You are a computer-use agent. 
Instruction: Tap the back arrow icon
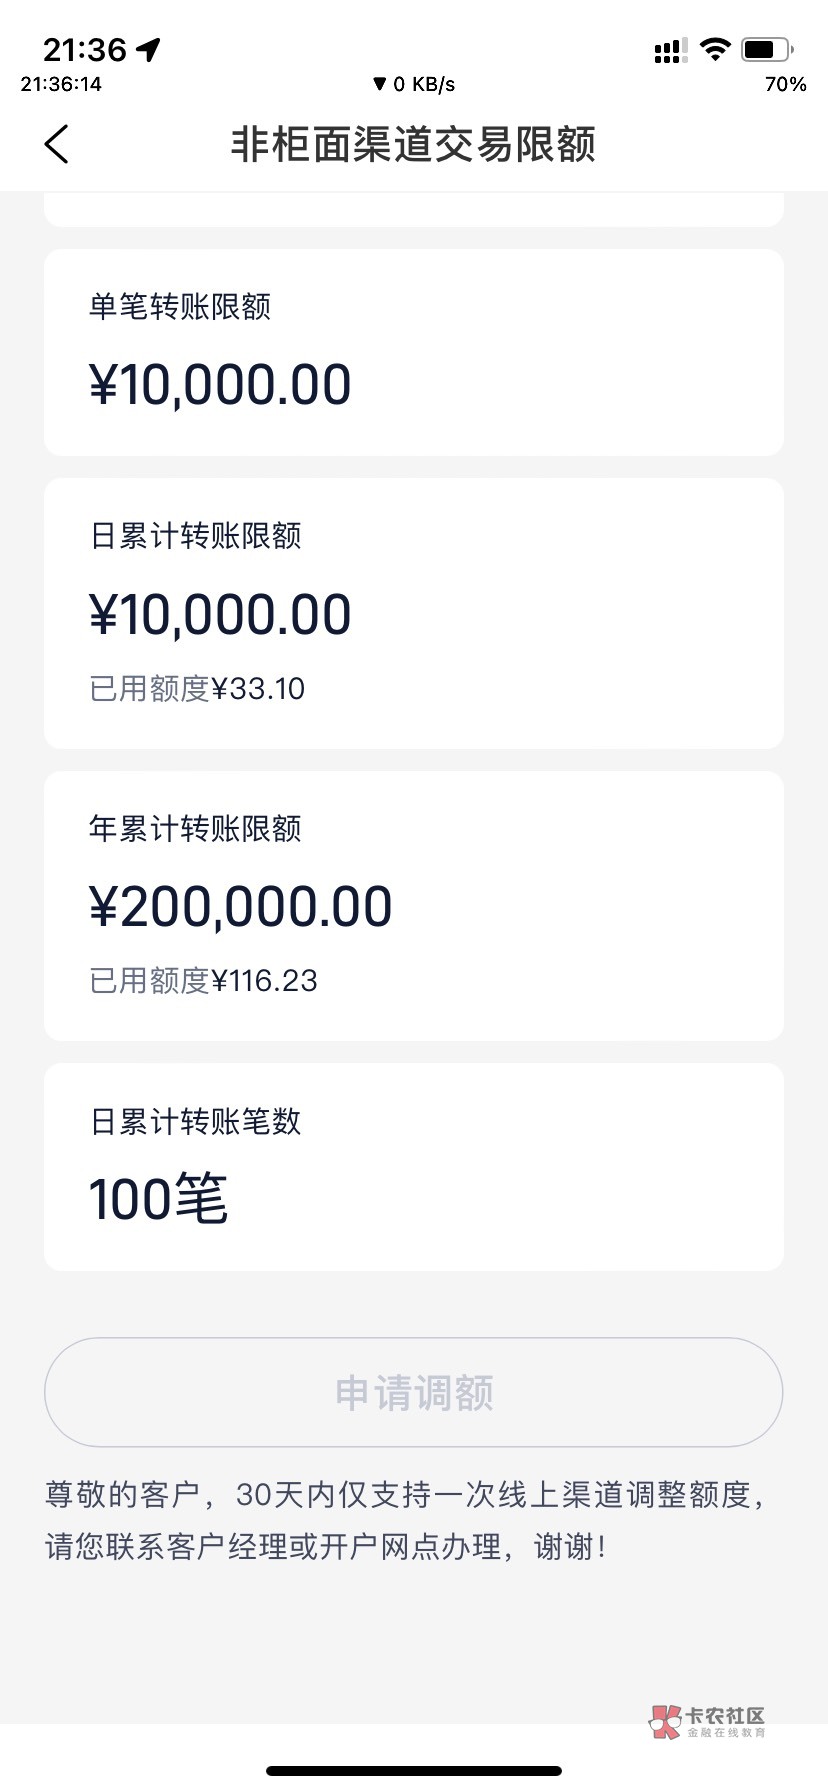point(57,144)
